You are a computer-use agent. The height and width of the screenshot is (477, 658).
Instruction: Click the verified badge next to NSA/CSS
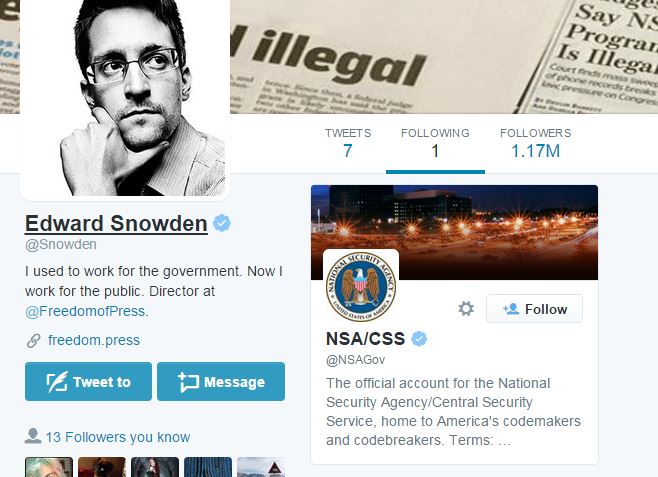click(419, 339)
